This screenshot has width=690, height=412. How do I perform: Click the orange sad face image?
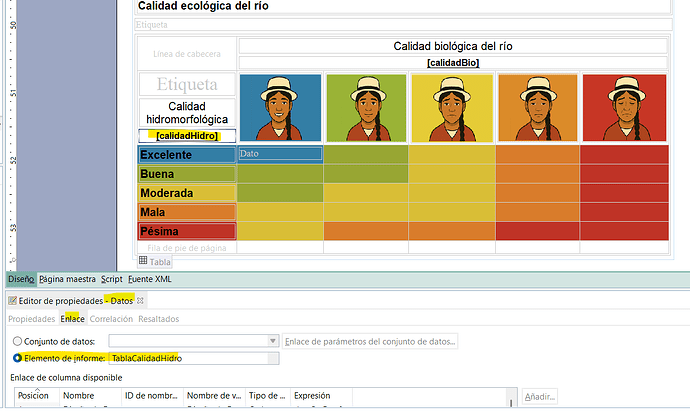pos(537,107)
